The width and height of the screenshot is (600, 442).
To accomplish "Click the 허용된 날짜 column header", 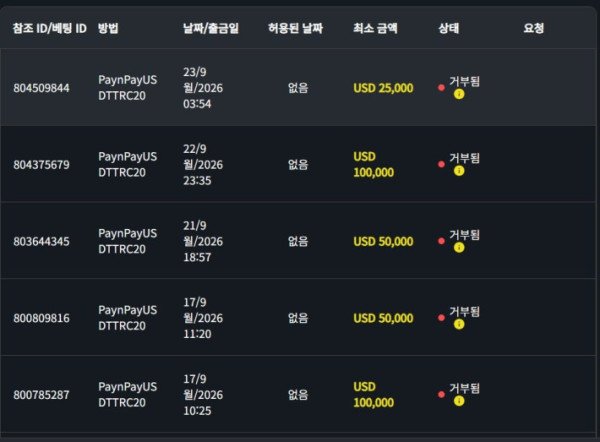I will [x=295, y=28].
